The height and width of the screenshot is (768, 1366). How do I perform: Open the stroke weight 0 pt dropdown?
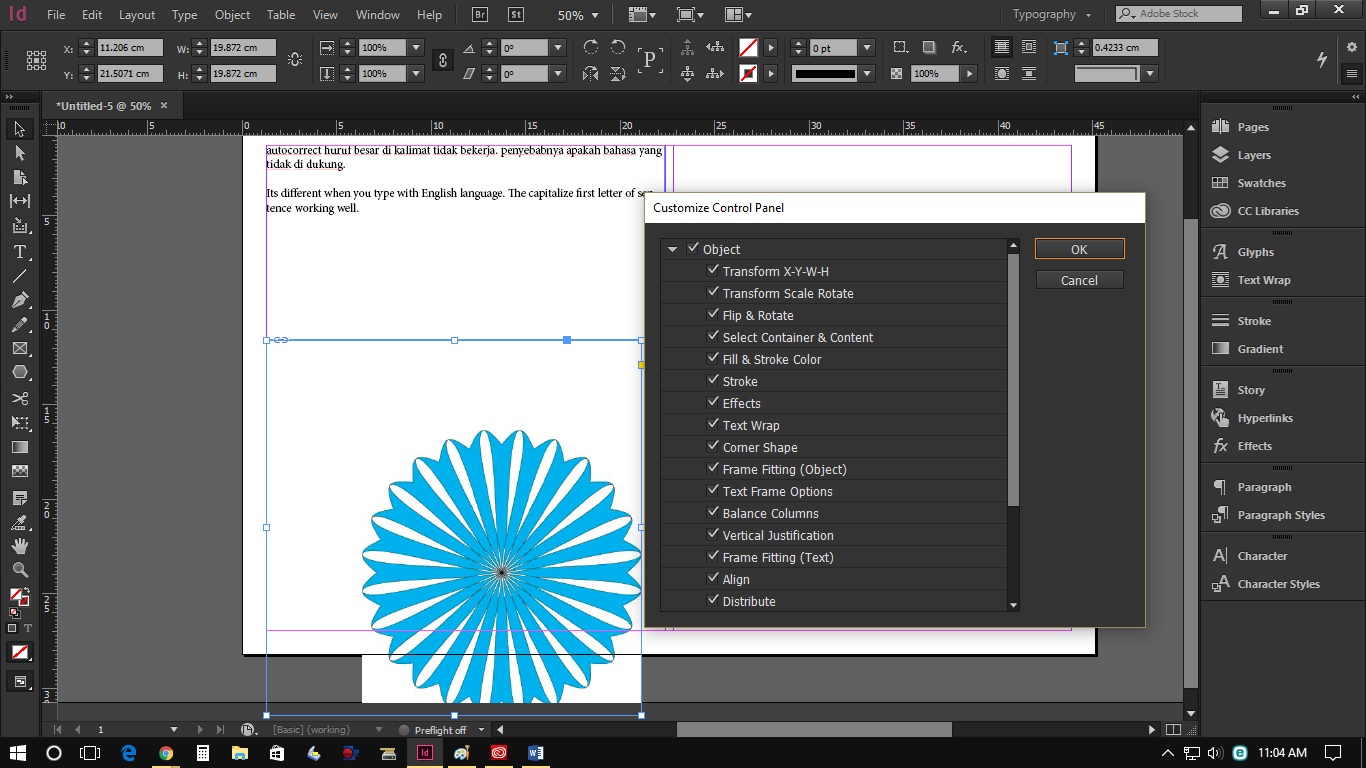tap(867, 48)
